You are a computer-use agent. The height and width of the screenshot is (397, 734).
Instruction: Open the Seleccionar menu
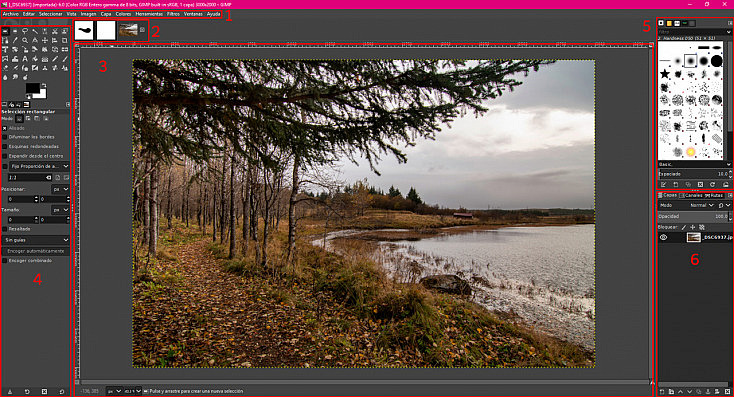51,14
